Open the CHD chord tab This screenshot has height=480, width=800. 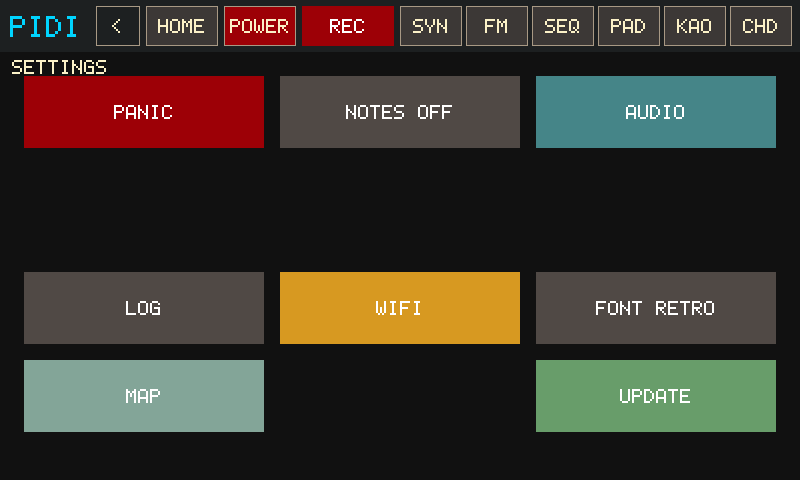pyautogui.click(x=761, y=26)
